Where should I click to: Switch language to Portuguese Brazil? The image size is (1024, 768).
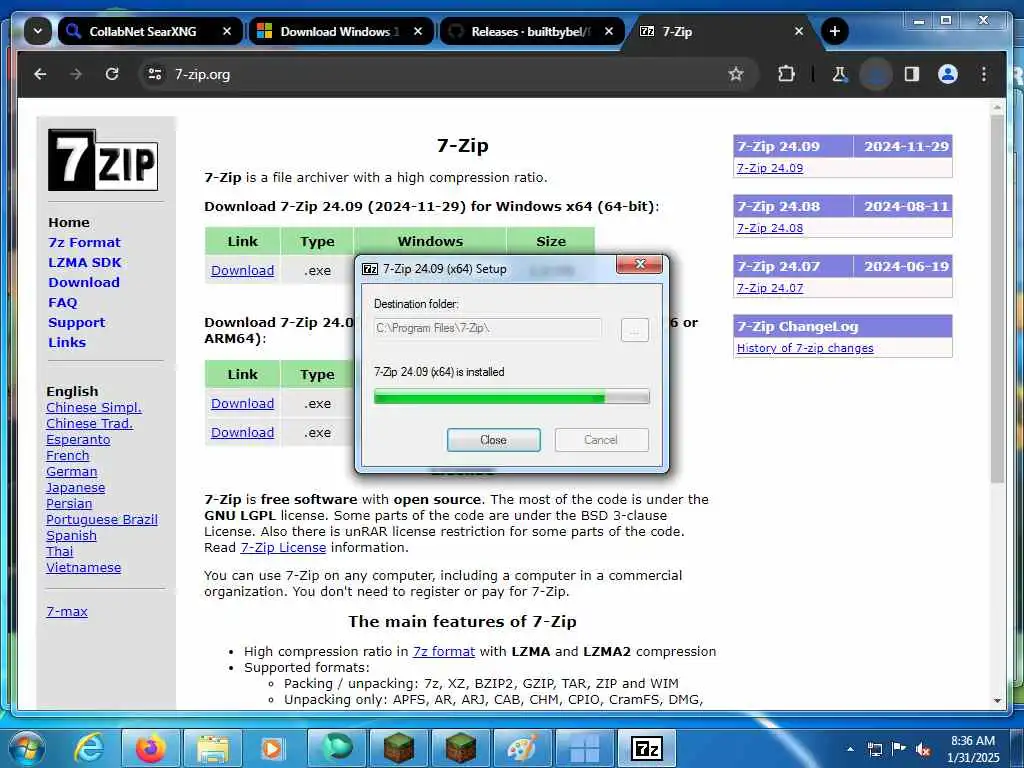[x=101, y=520]
